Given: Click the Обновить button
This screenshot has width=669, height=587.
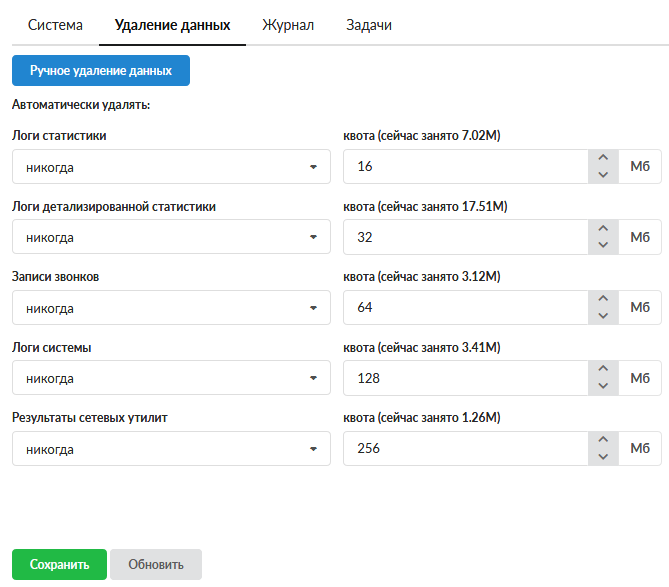Looking at the screenshot, I should pos(156,564).
